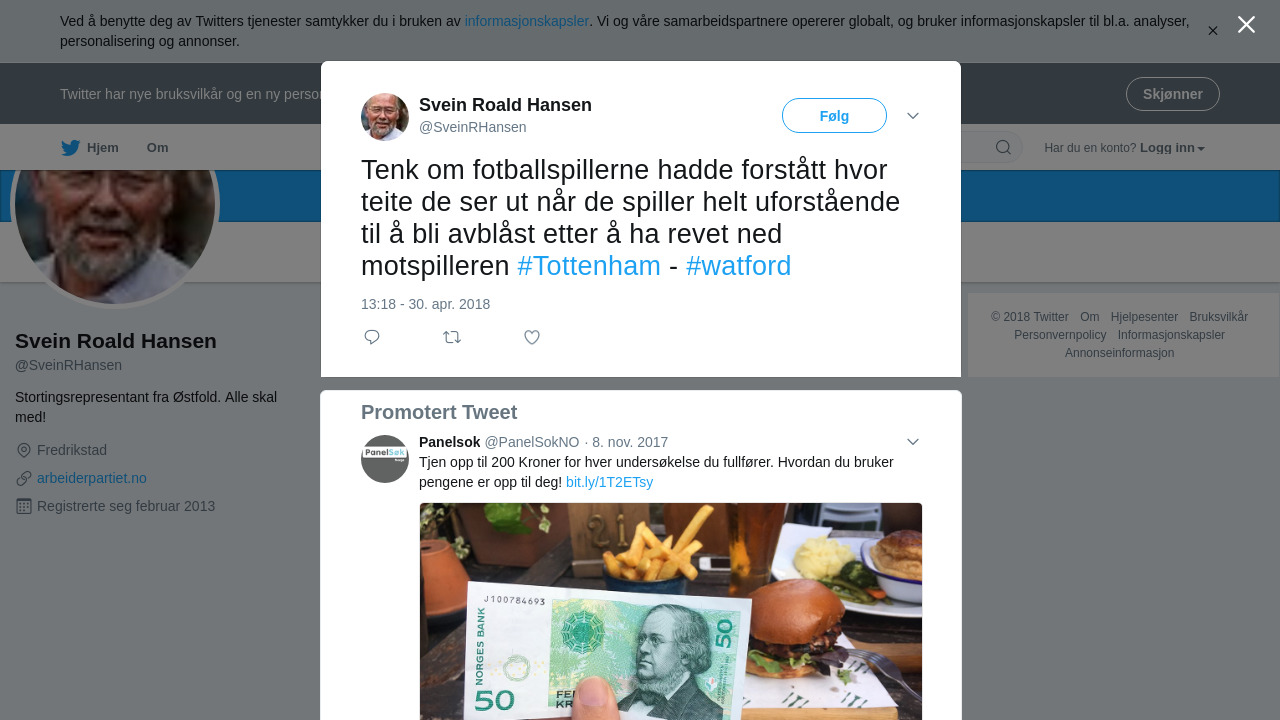
Task: Click the reply icon under the tweet
Action: 372,337
